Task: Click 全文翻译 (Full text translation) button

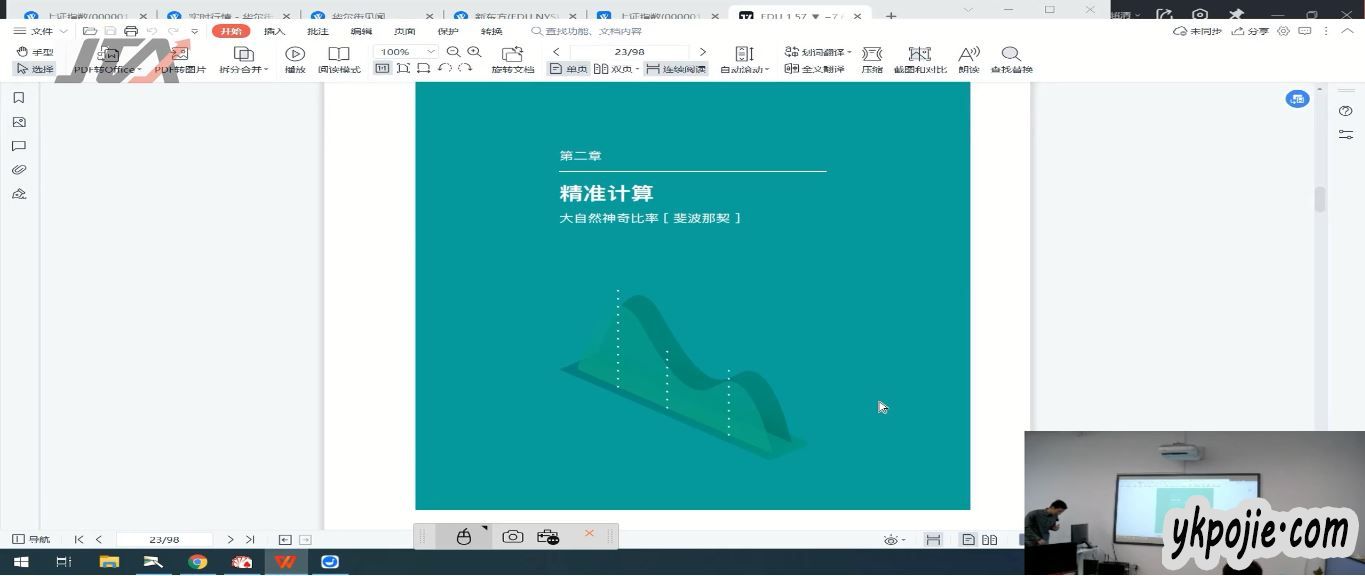Action: [x=815, y=69]
